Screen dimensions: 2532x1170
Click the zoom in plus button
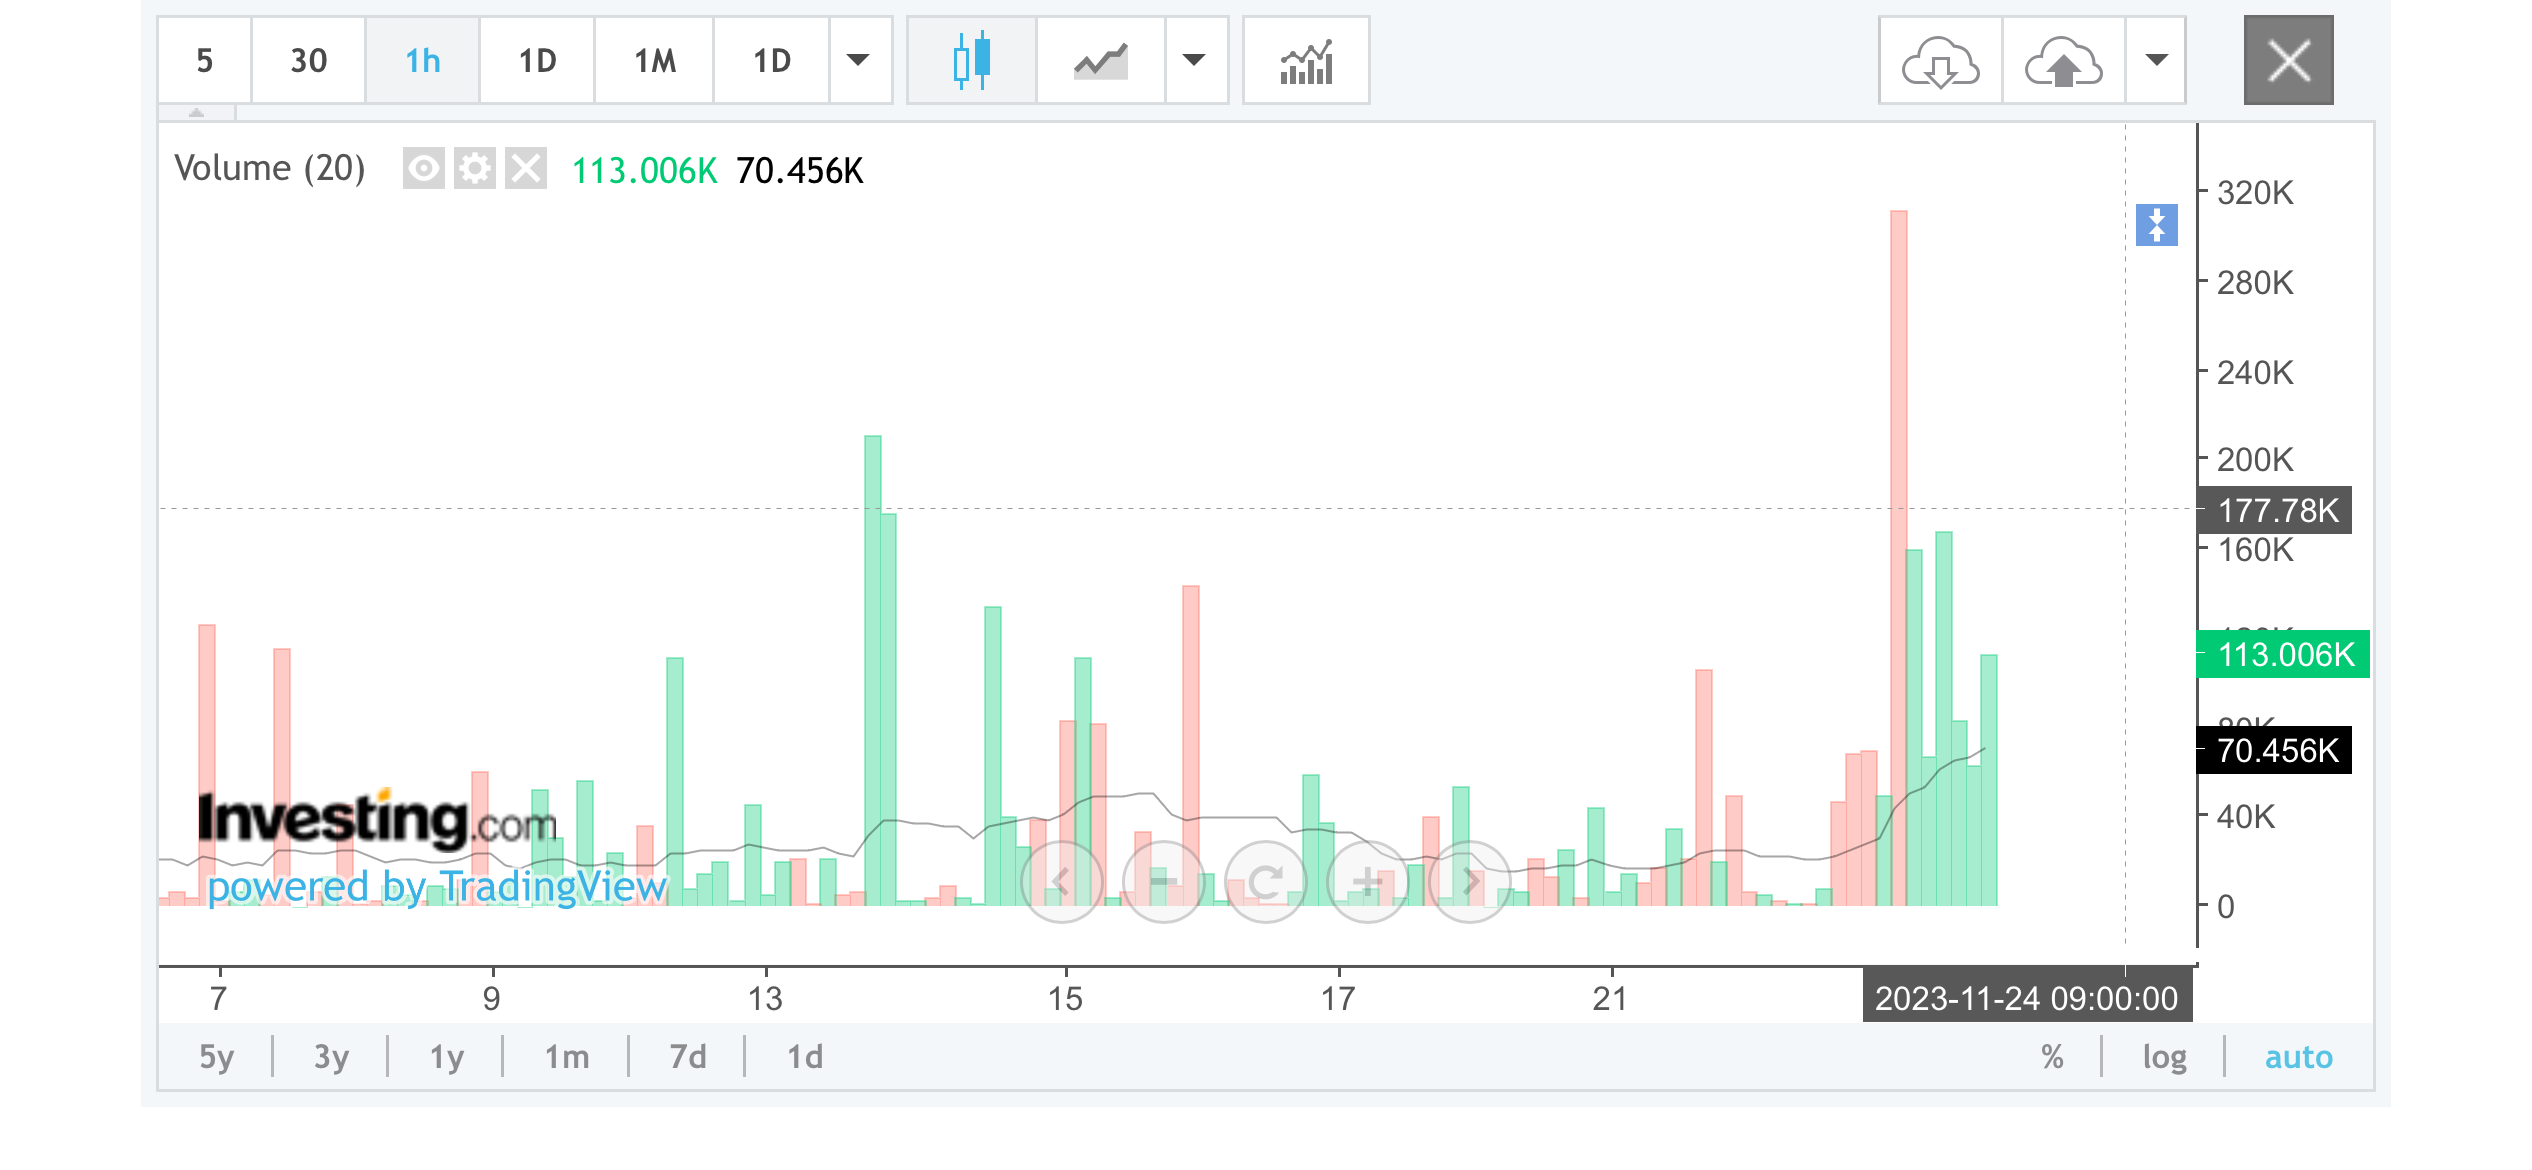click(1367, 882)
